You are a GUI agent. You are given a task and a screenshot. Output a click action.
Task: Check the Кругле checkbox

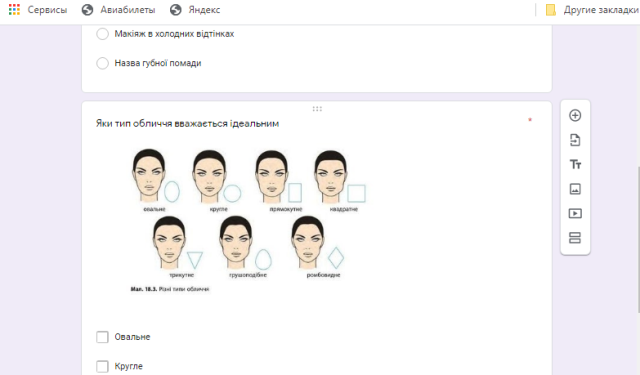102,366
